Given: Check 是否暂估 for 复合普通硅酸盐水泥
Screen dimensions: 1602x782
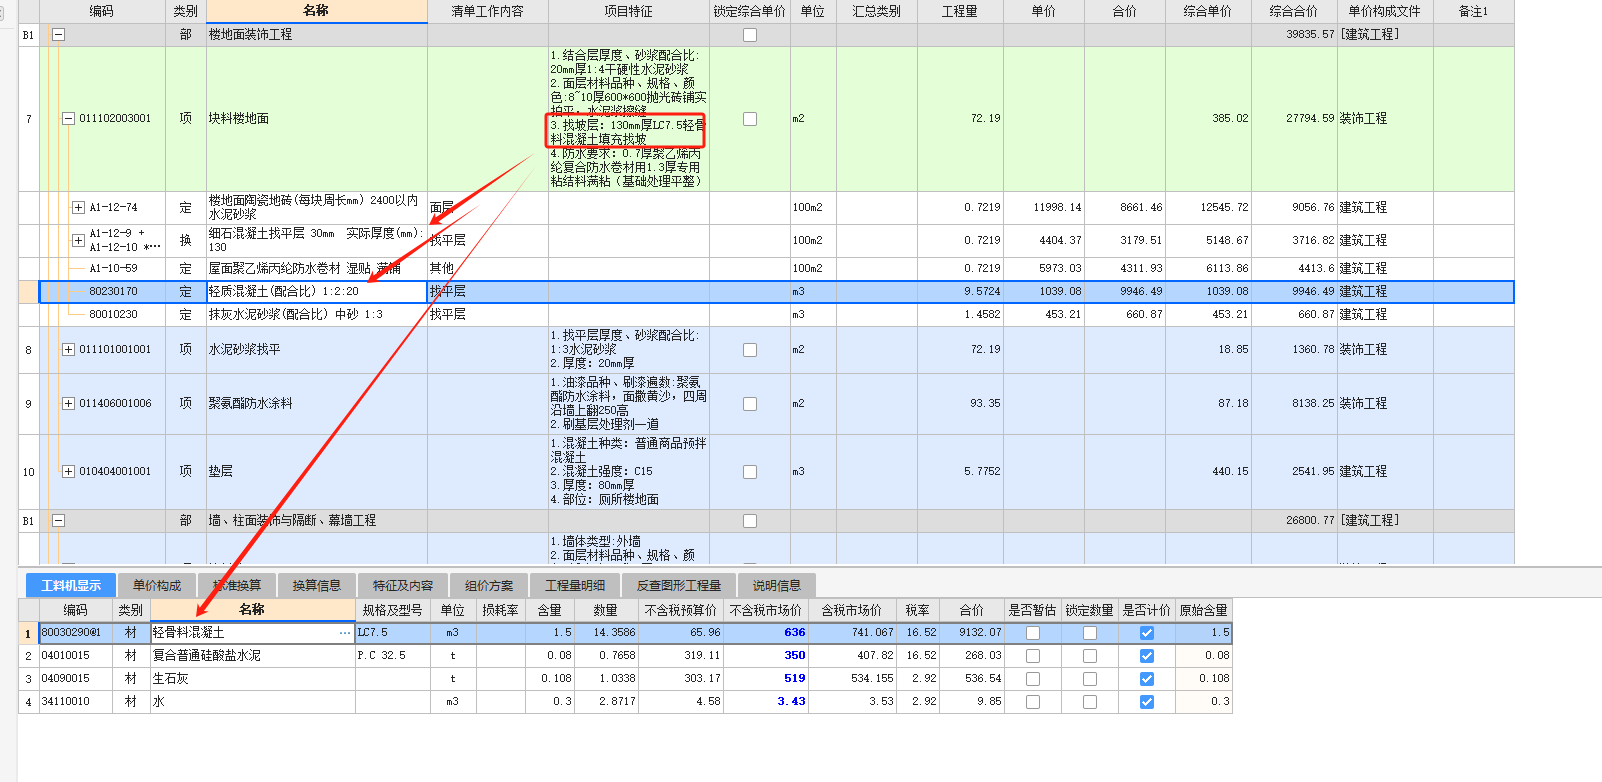Looking at the screenshot, I should pos(1033,656).
